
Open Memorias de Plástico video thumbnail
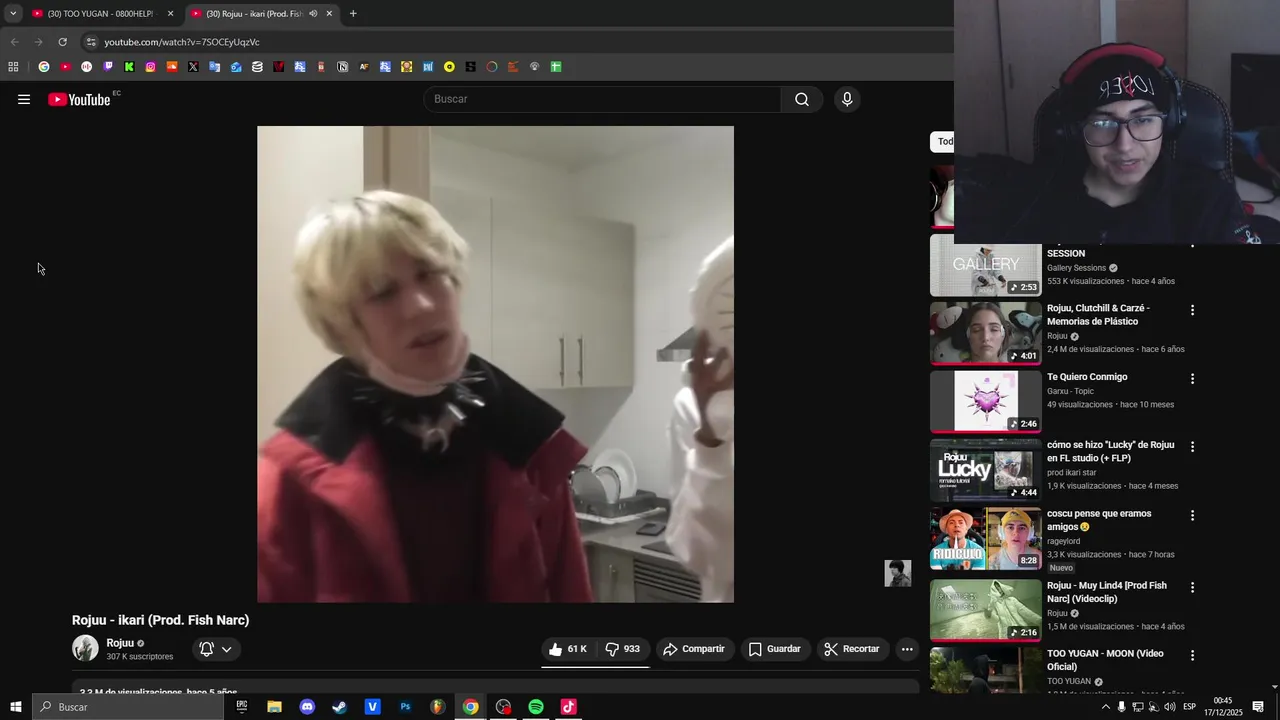[x=985, y=333]
